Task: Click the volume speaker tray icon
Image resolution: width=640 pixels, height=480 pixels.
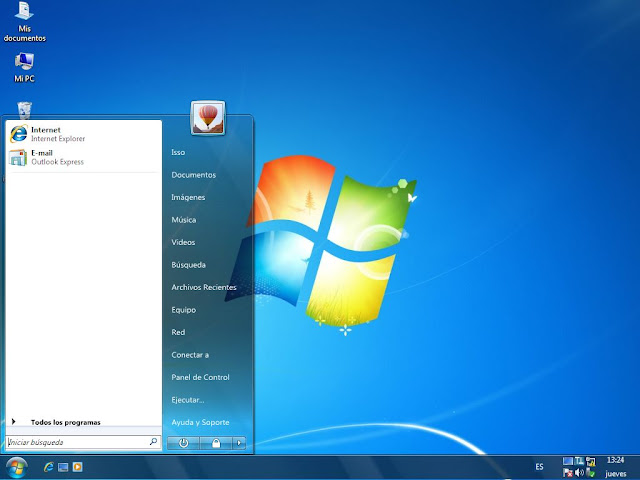Action: (x=579, y=473)
